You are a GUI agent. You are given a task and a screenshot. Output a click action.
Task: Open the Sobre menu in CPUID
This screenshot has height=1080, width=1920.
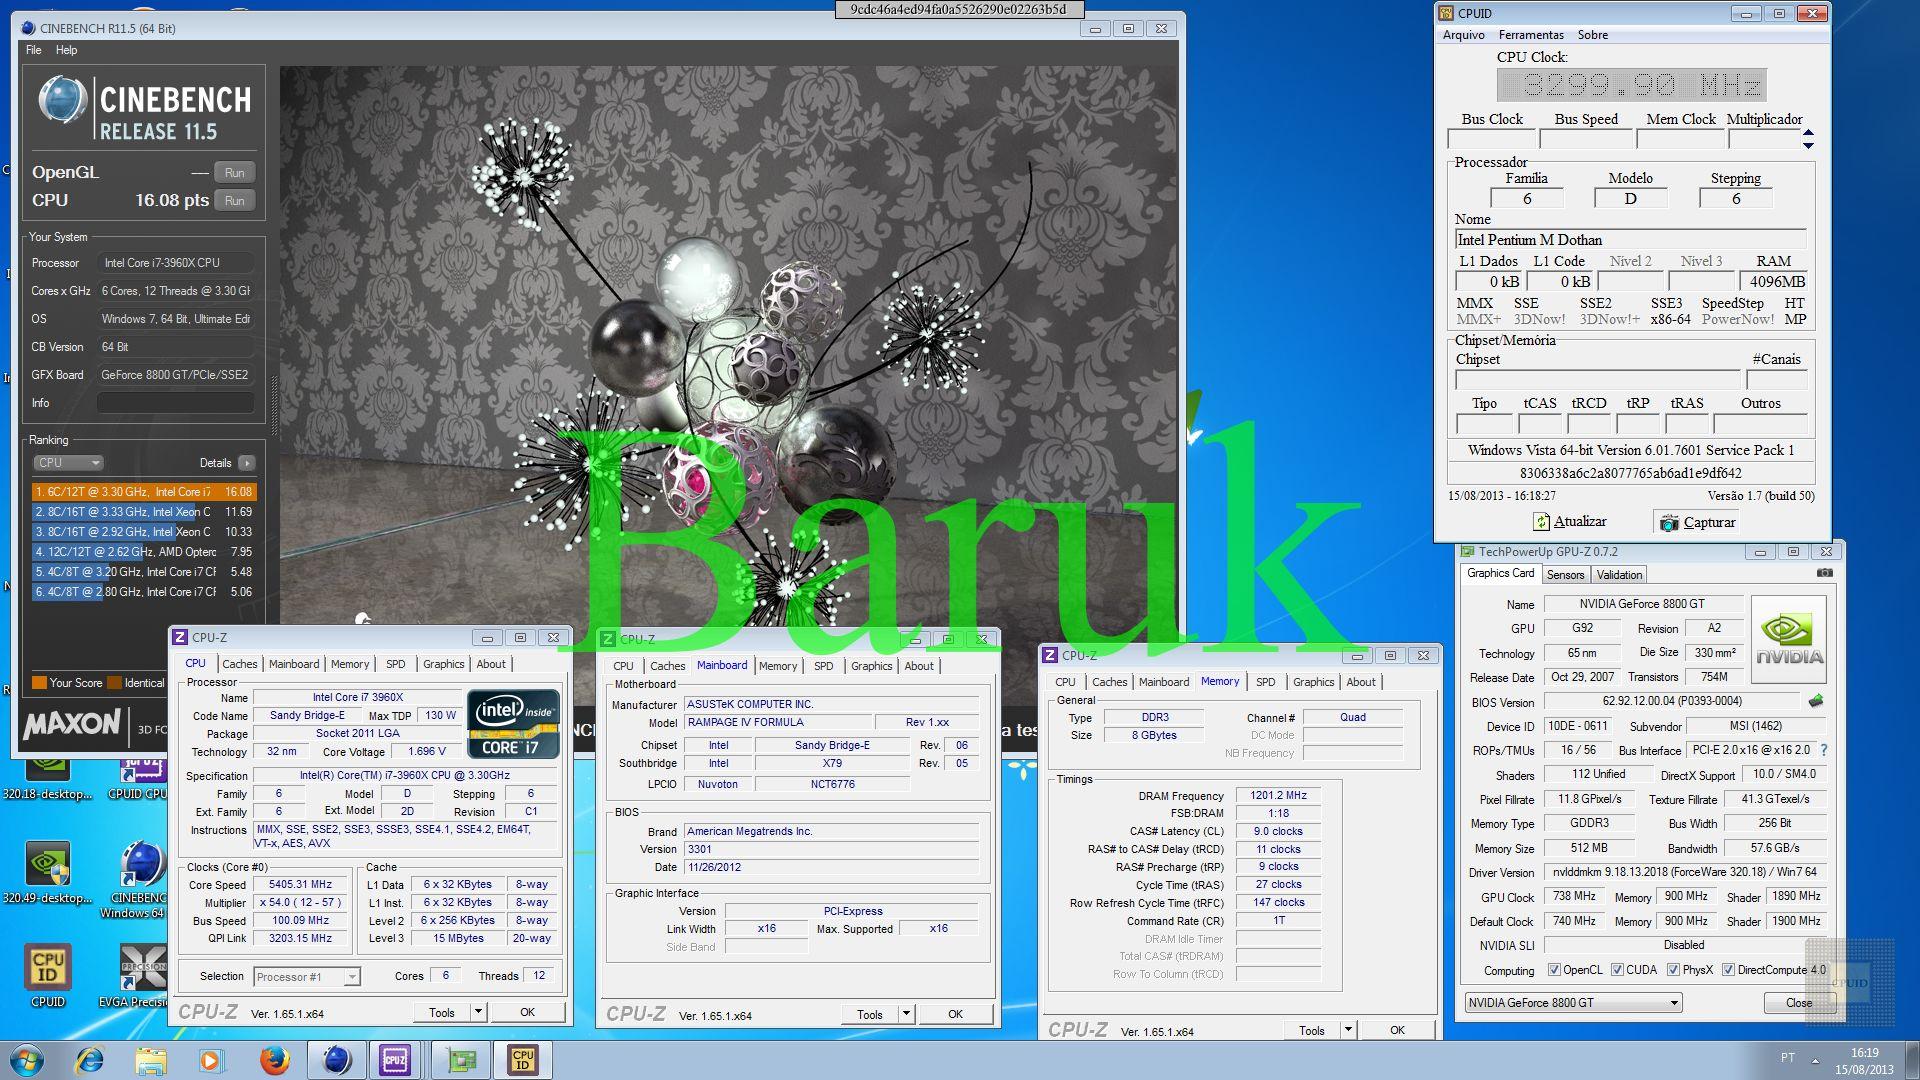click(1593, 35)
